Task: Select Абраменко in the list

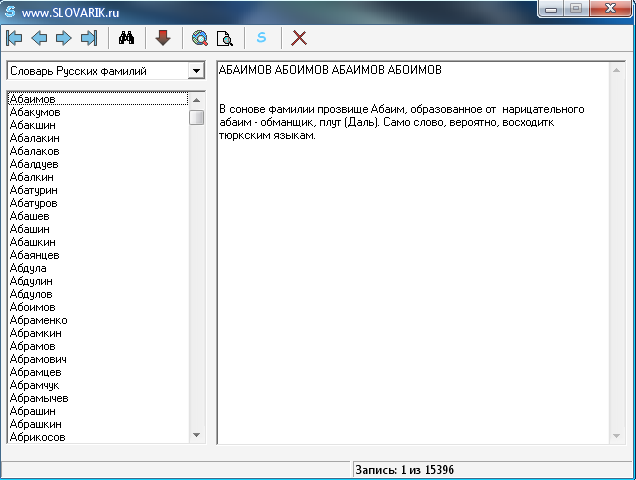Action: [x=98, y=320]
